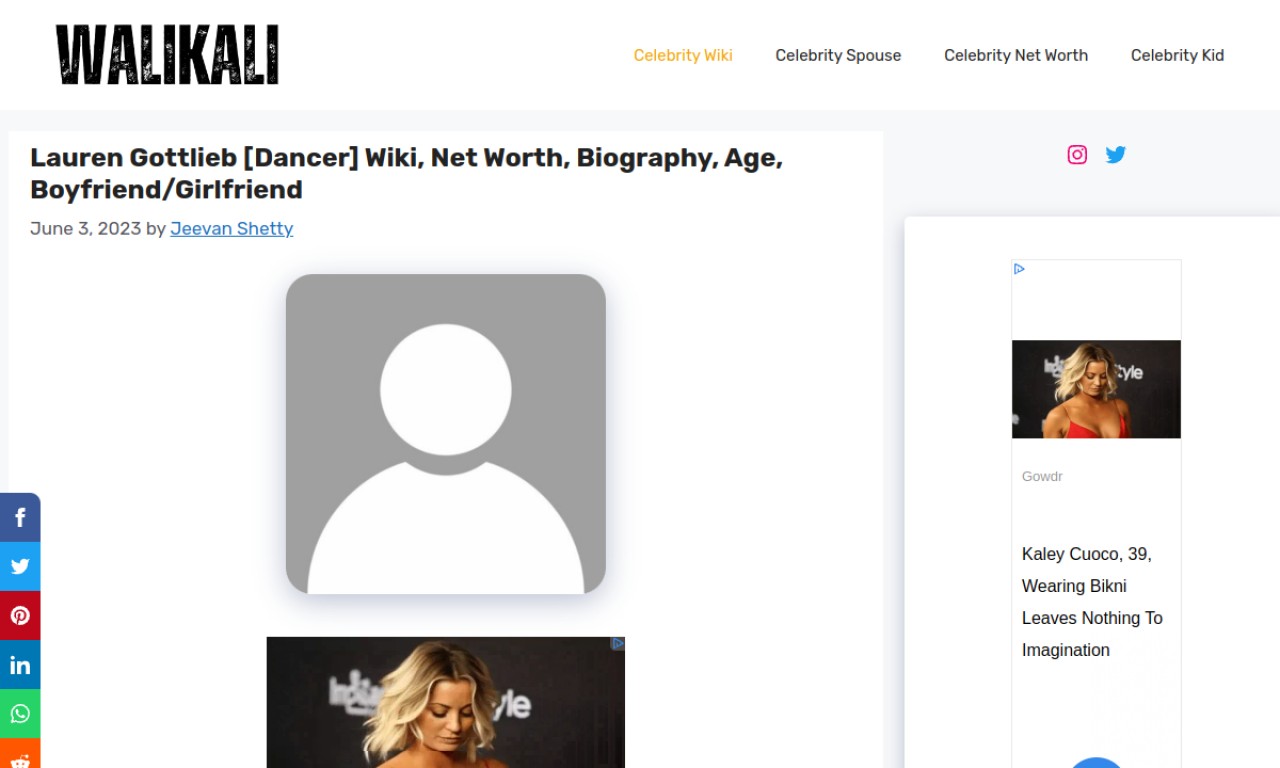Click the in-article ad image
This screenshot has width=1280, height=768.
446,702
